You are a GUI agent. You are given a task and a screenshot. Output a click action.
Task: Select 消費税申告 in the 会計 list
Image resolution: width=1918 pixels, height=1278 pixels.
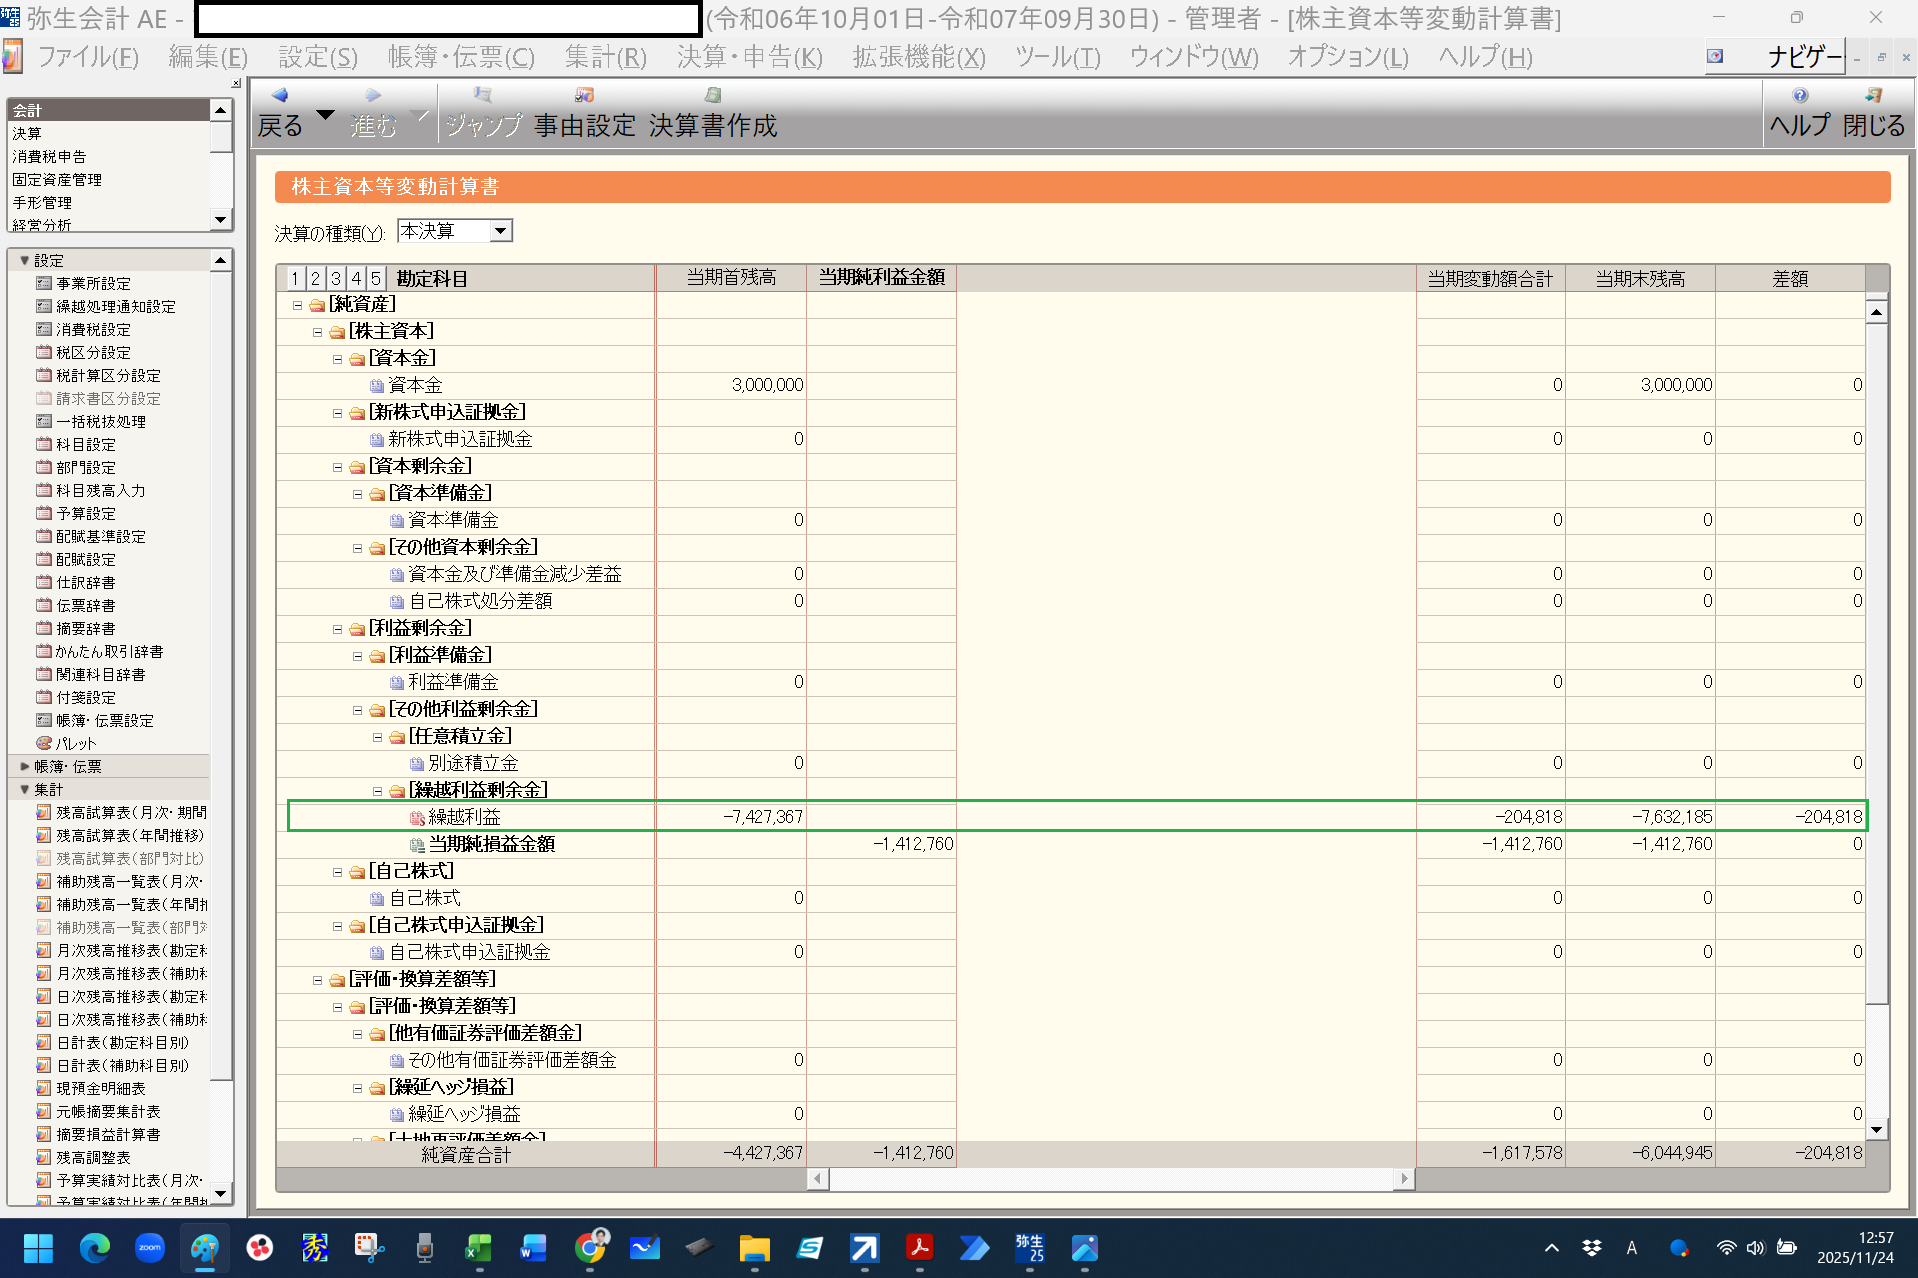(49, 157)
